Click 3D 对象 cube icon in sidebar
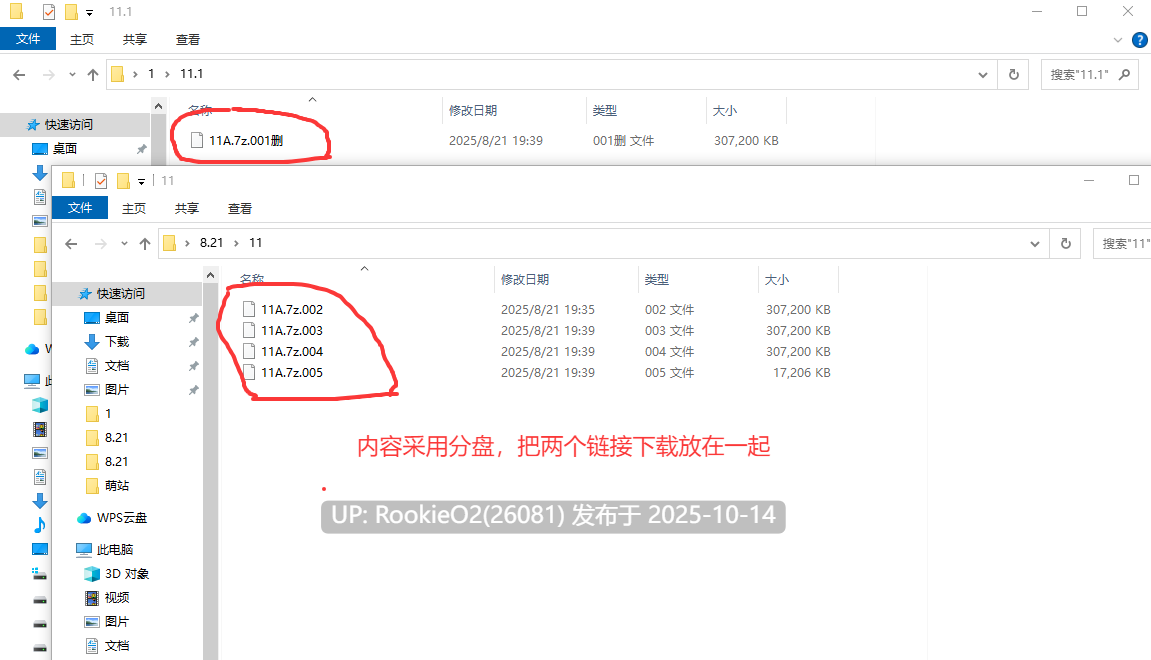The image size is (1151, 660). click(92, 574)
